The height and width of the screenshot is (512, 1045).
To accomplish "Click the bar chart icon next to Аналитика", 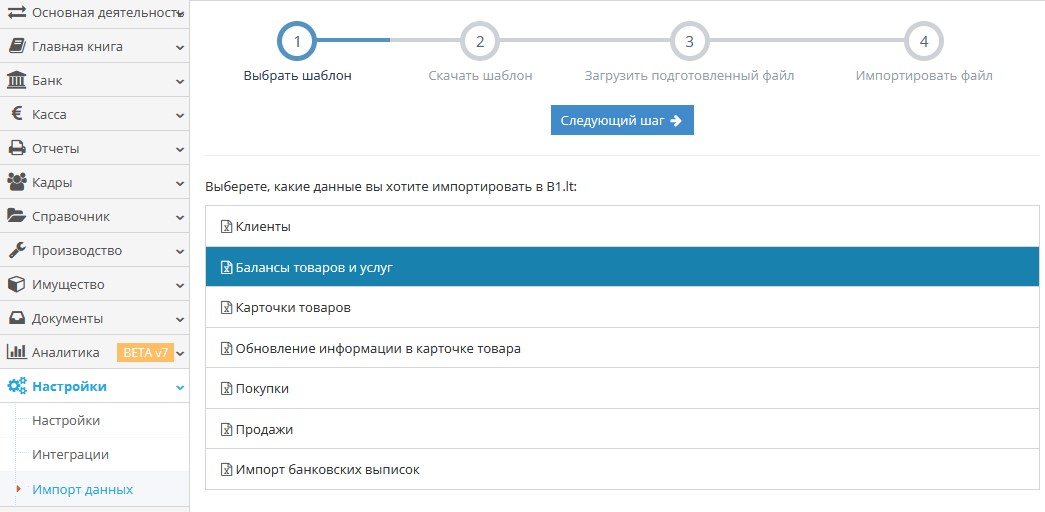I will [16, 352].
